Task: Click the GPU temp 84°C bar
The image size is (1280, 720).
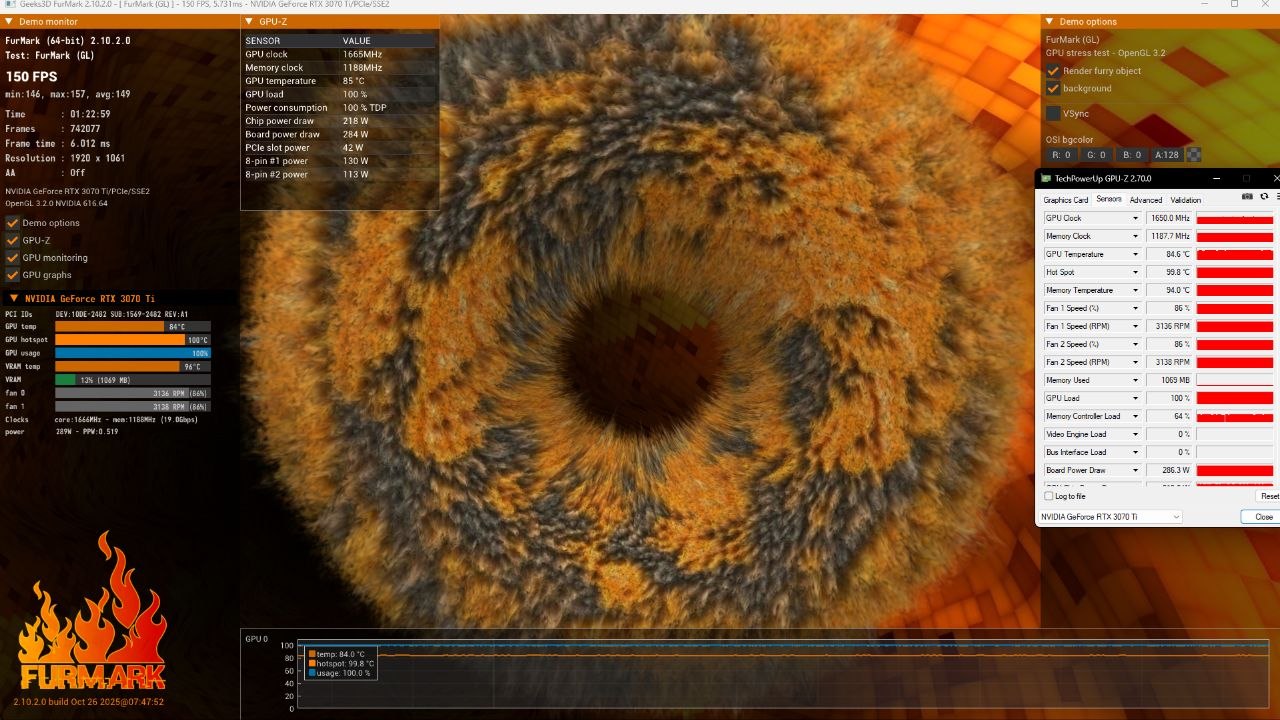Action: coord(132,326)
